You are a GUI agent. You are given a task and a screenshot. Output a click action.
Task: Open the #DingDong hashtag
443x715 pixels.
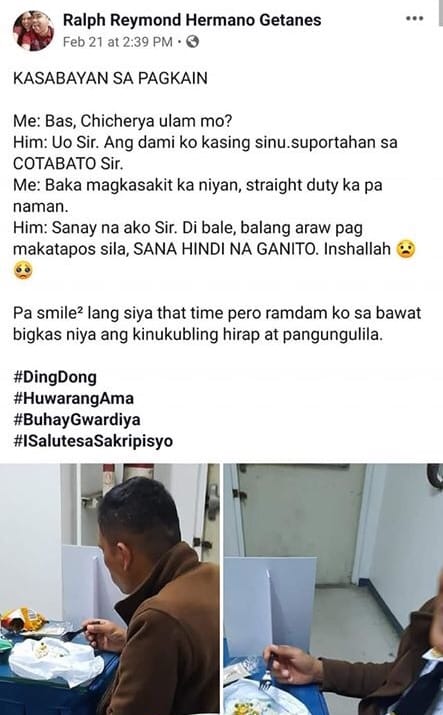pos(55,377)
